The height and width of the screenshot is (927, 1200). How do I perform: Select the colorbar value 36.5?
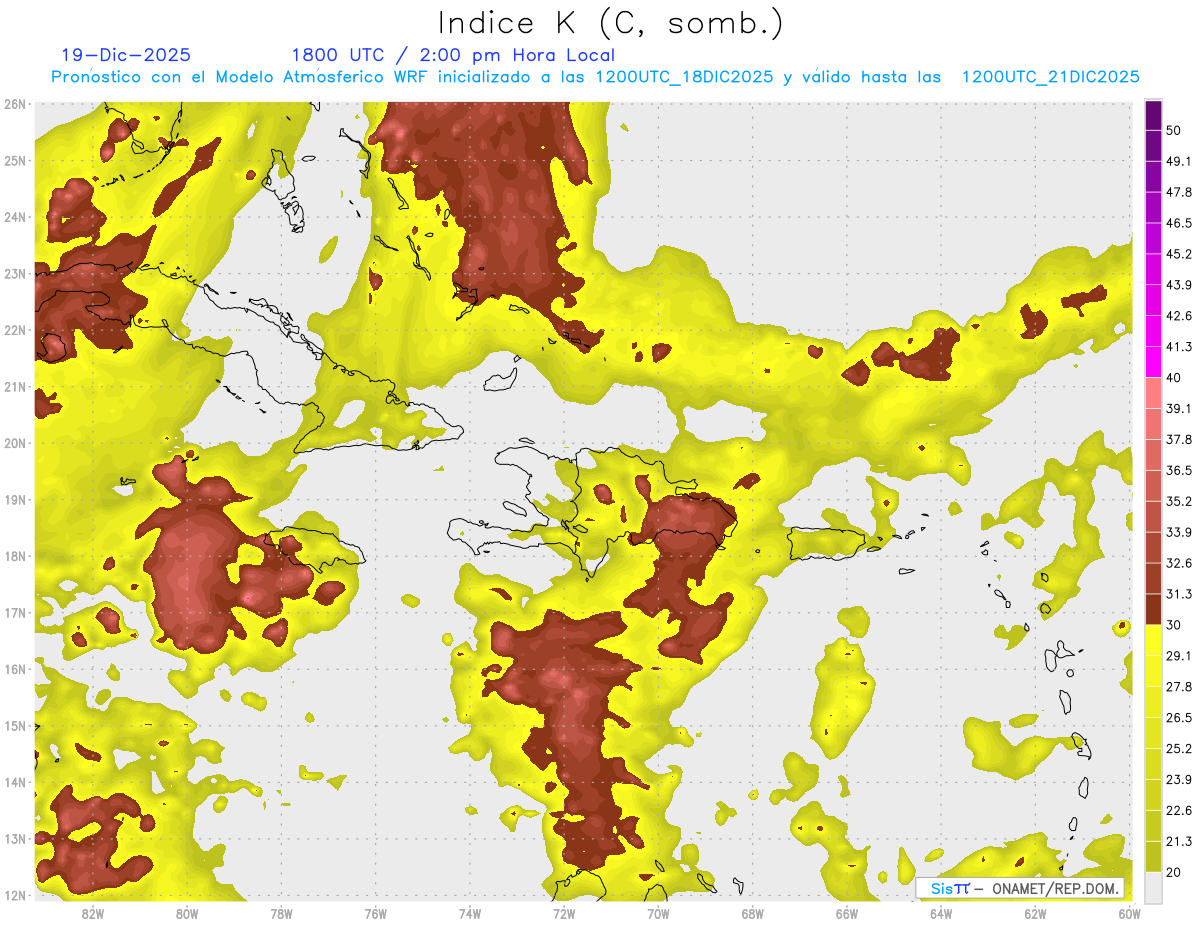point(1180,470)
